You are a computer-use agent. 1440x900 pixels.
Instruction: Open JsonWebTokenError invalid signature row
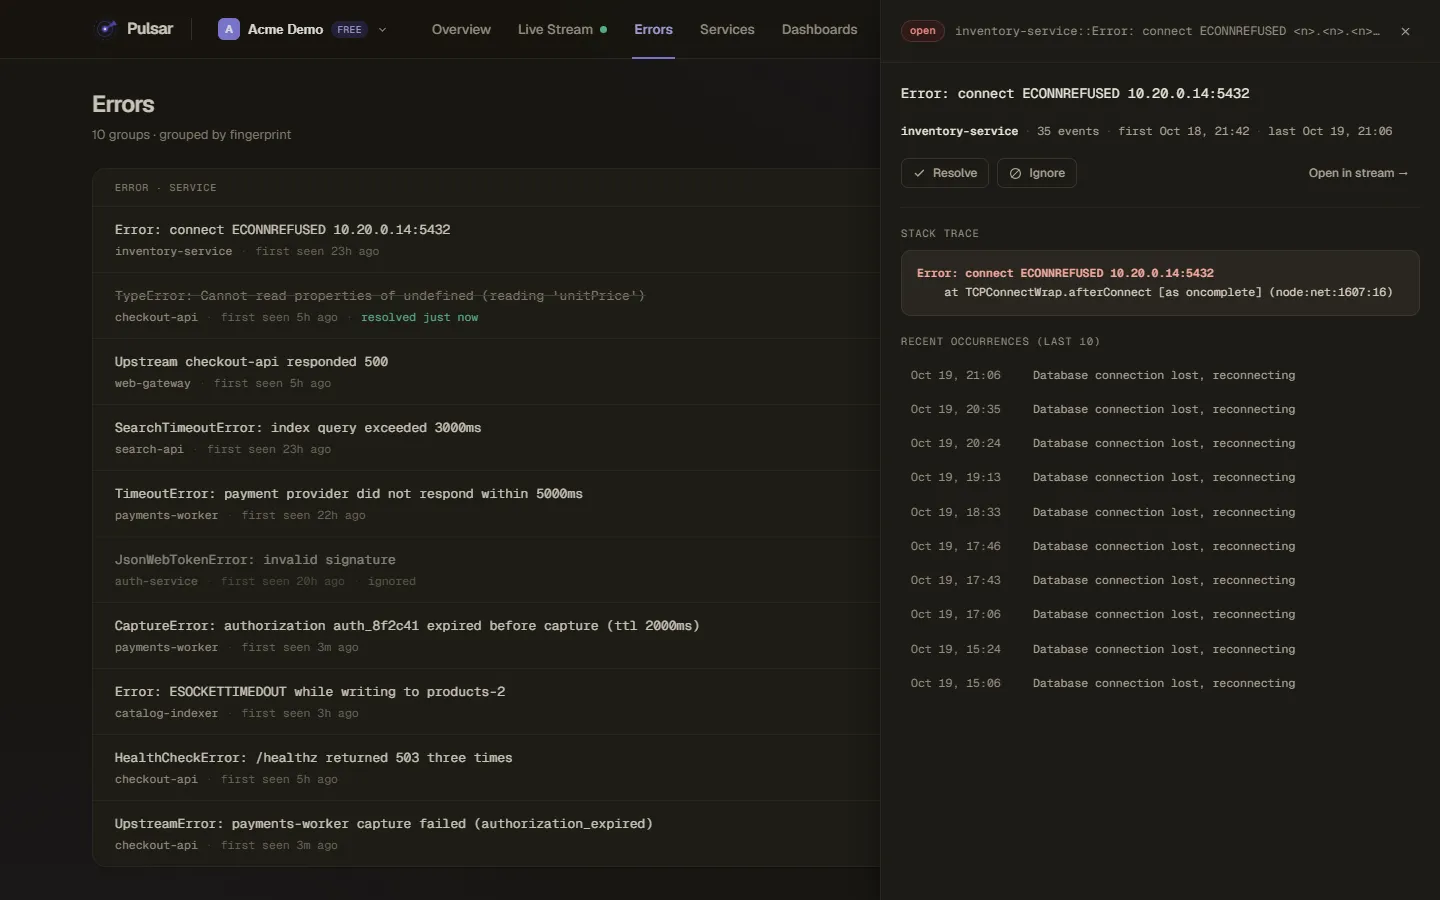486,570
